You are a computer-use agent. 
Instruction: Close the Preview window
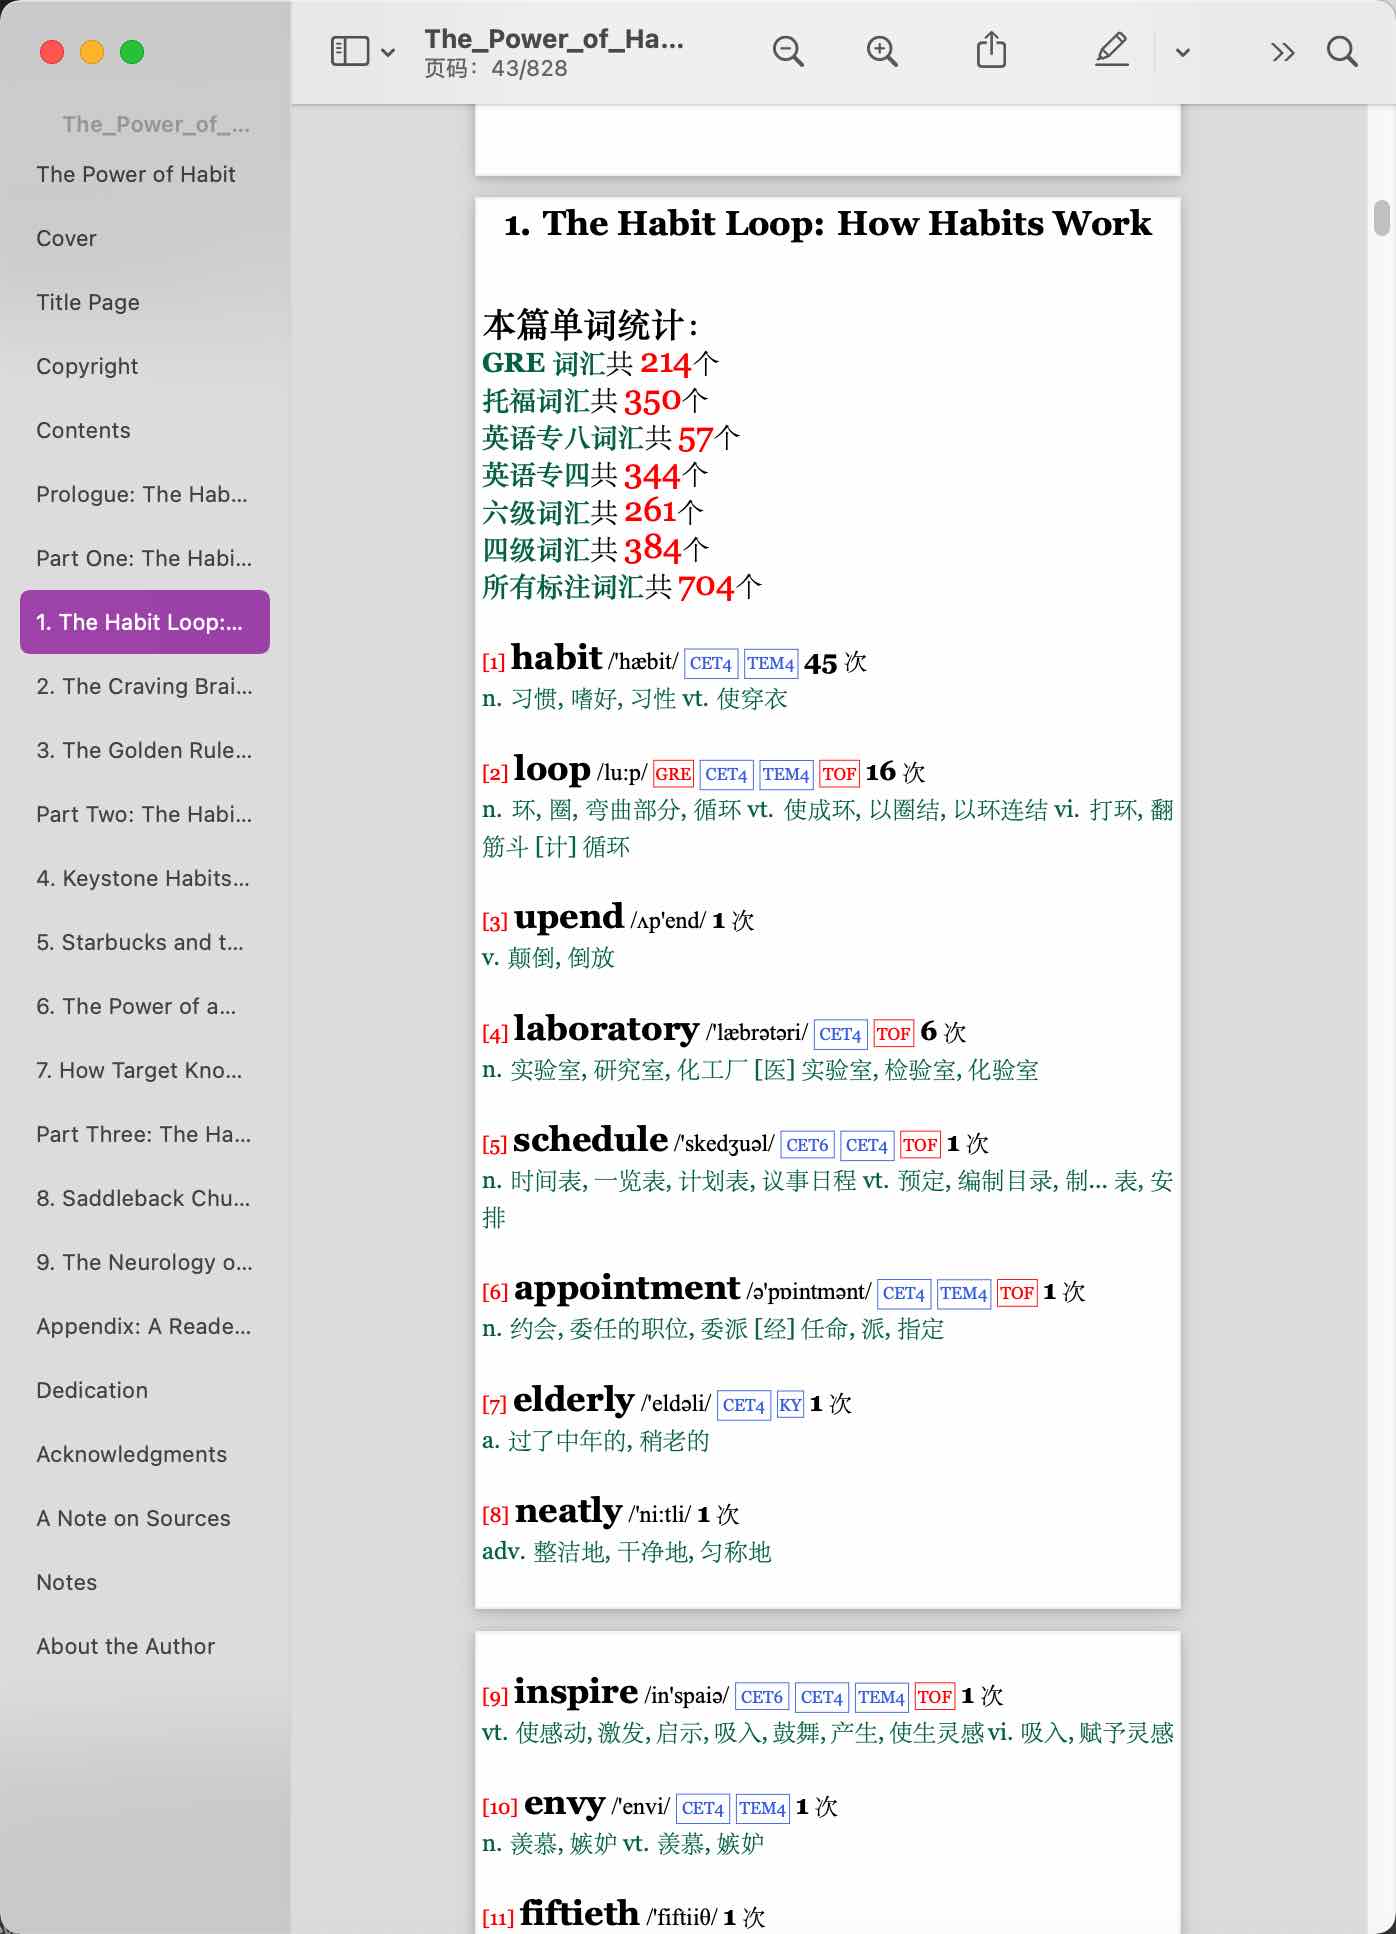pyautogui.click(x=52, y=52)
